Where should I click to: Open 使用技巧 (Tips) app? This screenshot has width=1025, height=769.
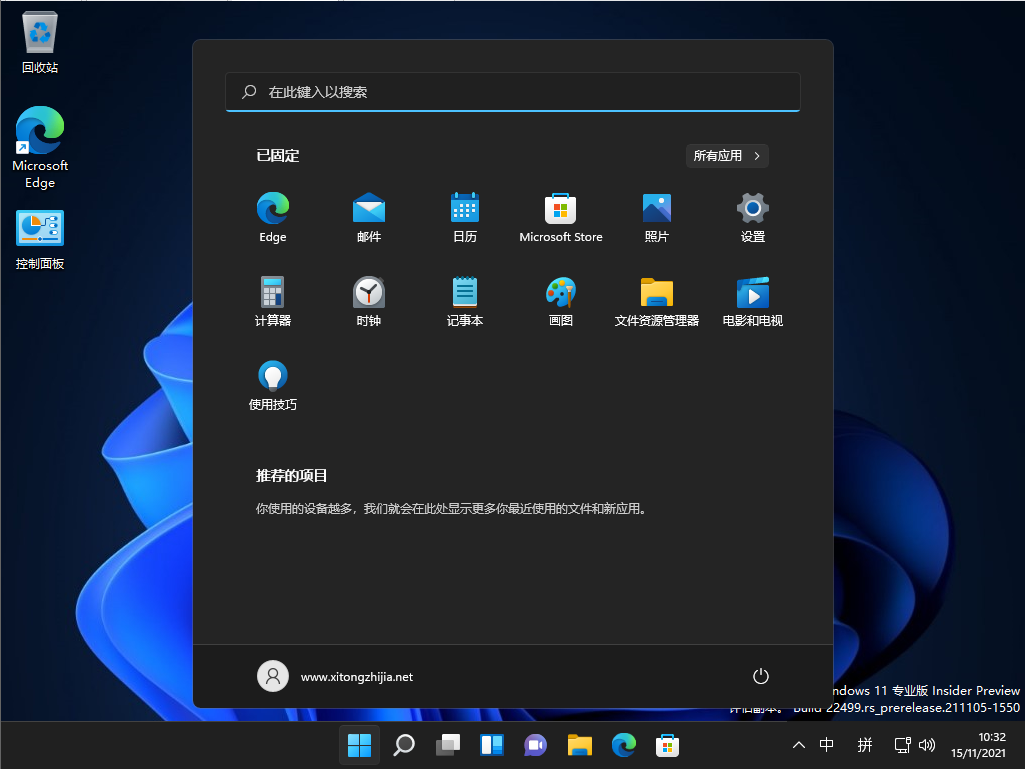coord(273,385)
